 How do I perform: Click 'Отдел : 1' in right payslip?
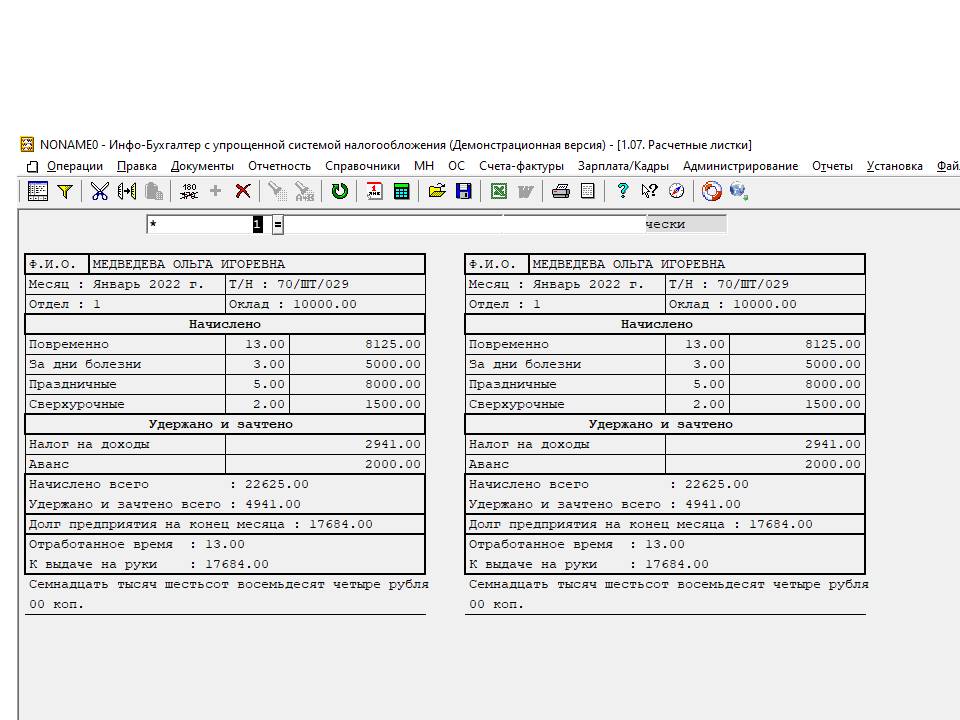pos(504,304)
